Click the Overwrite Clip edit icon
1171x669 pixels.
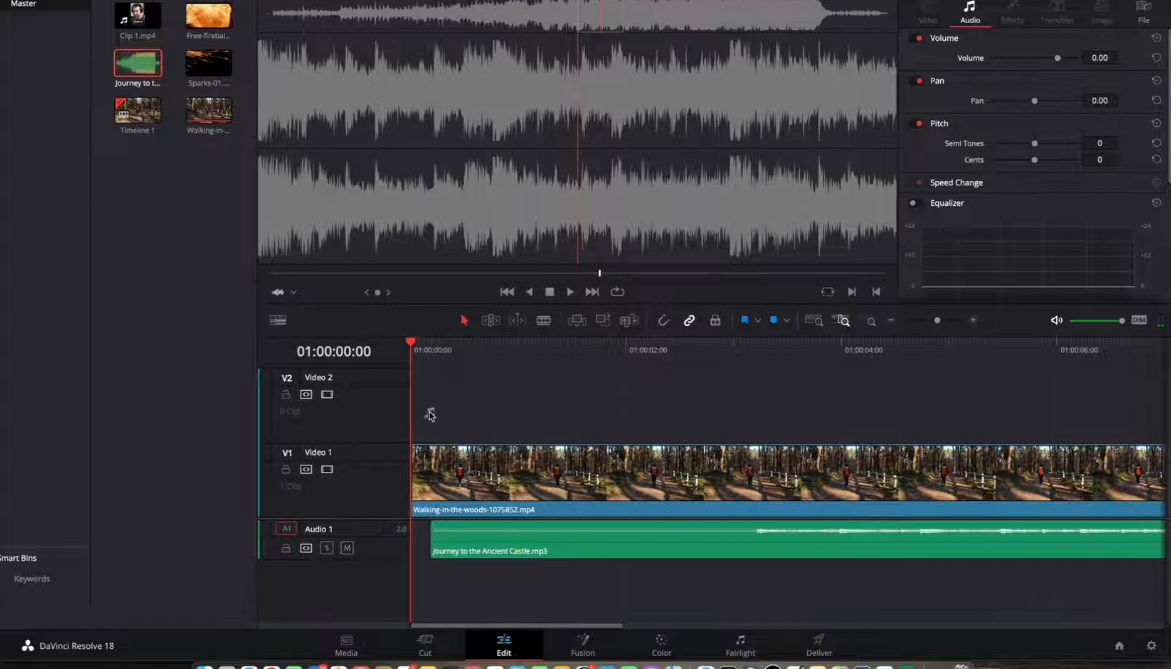point(603,320)
